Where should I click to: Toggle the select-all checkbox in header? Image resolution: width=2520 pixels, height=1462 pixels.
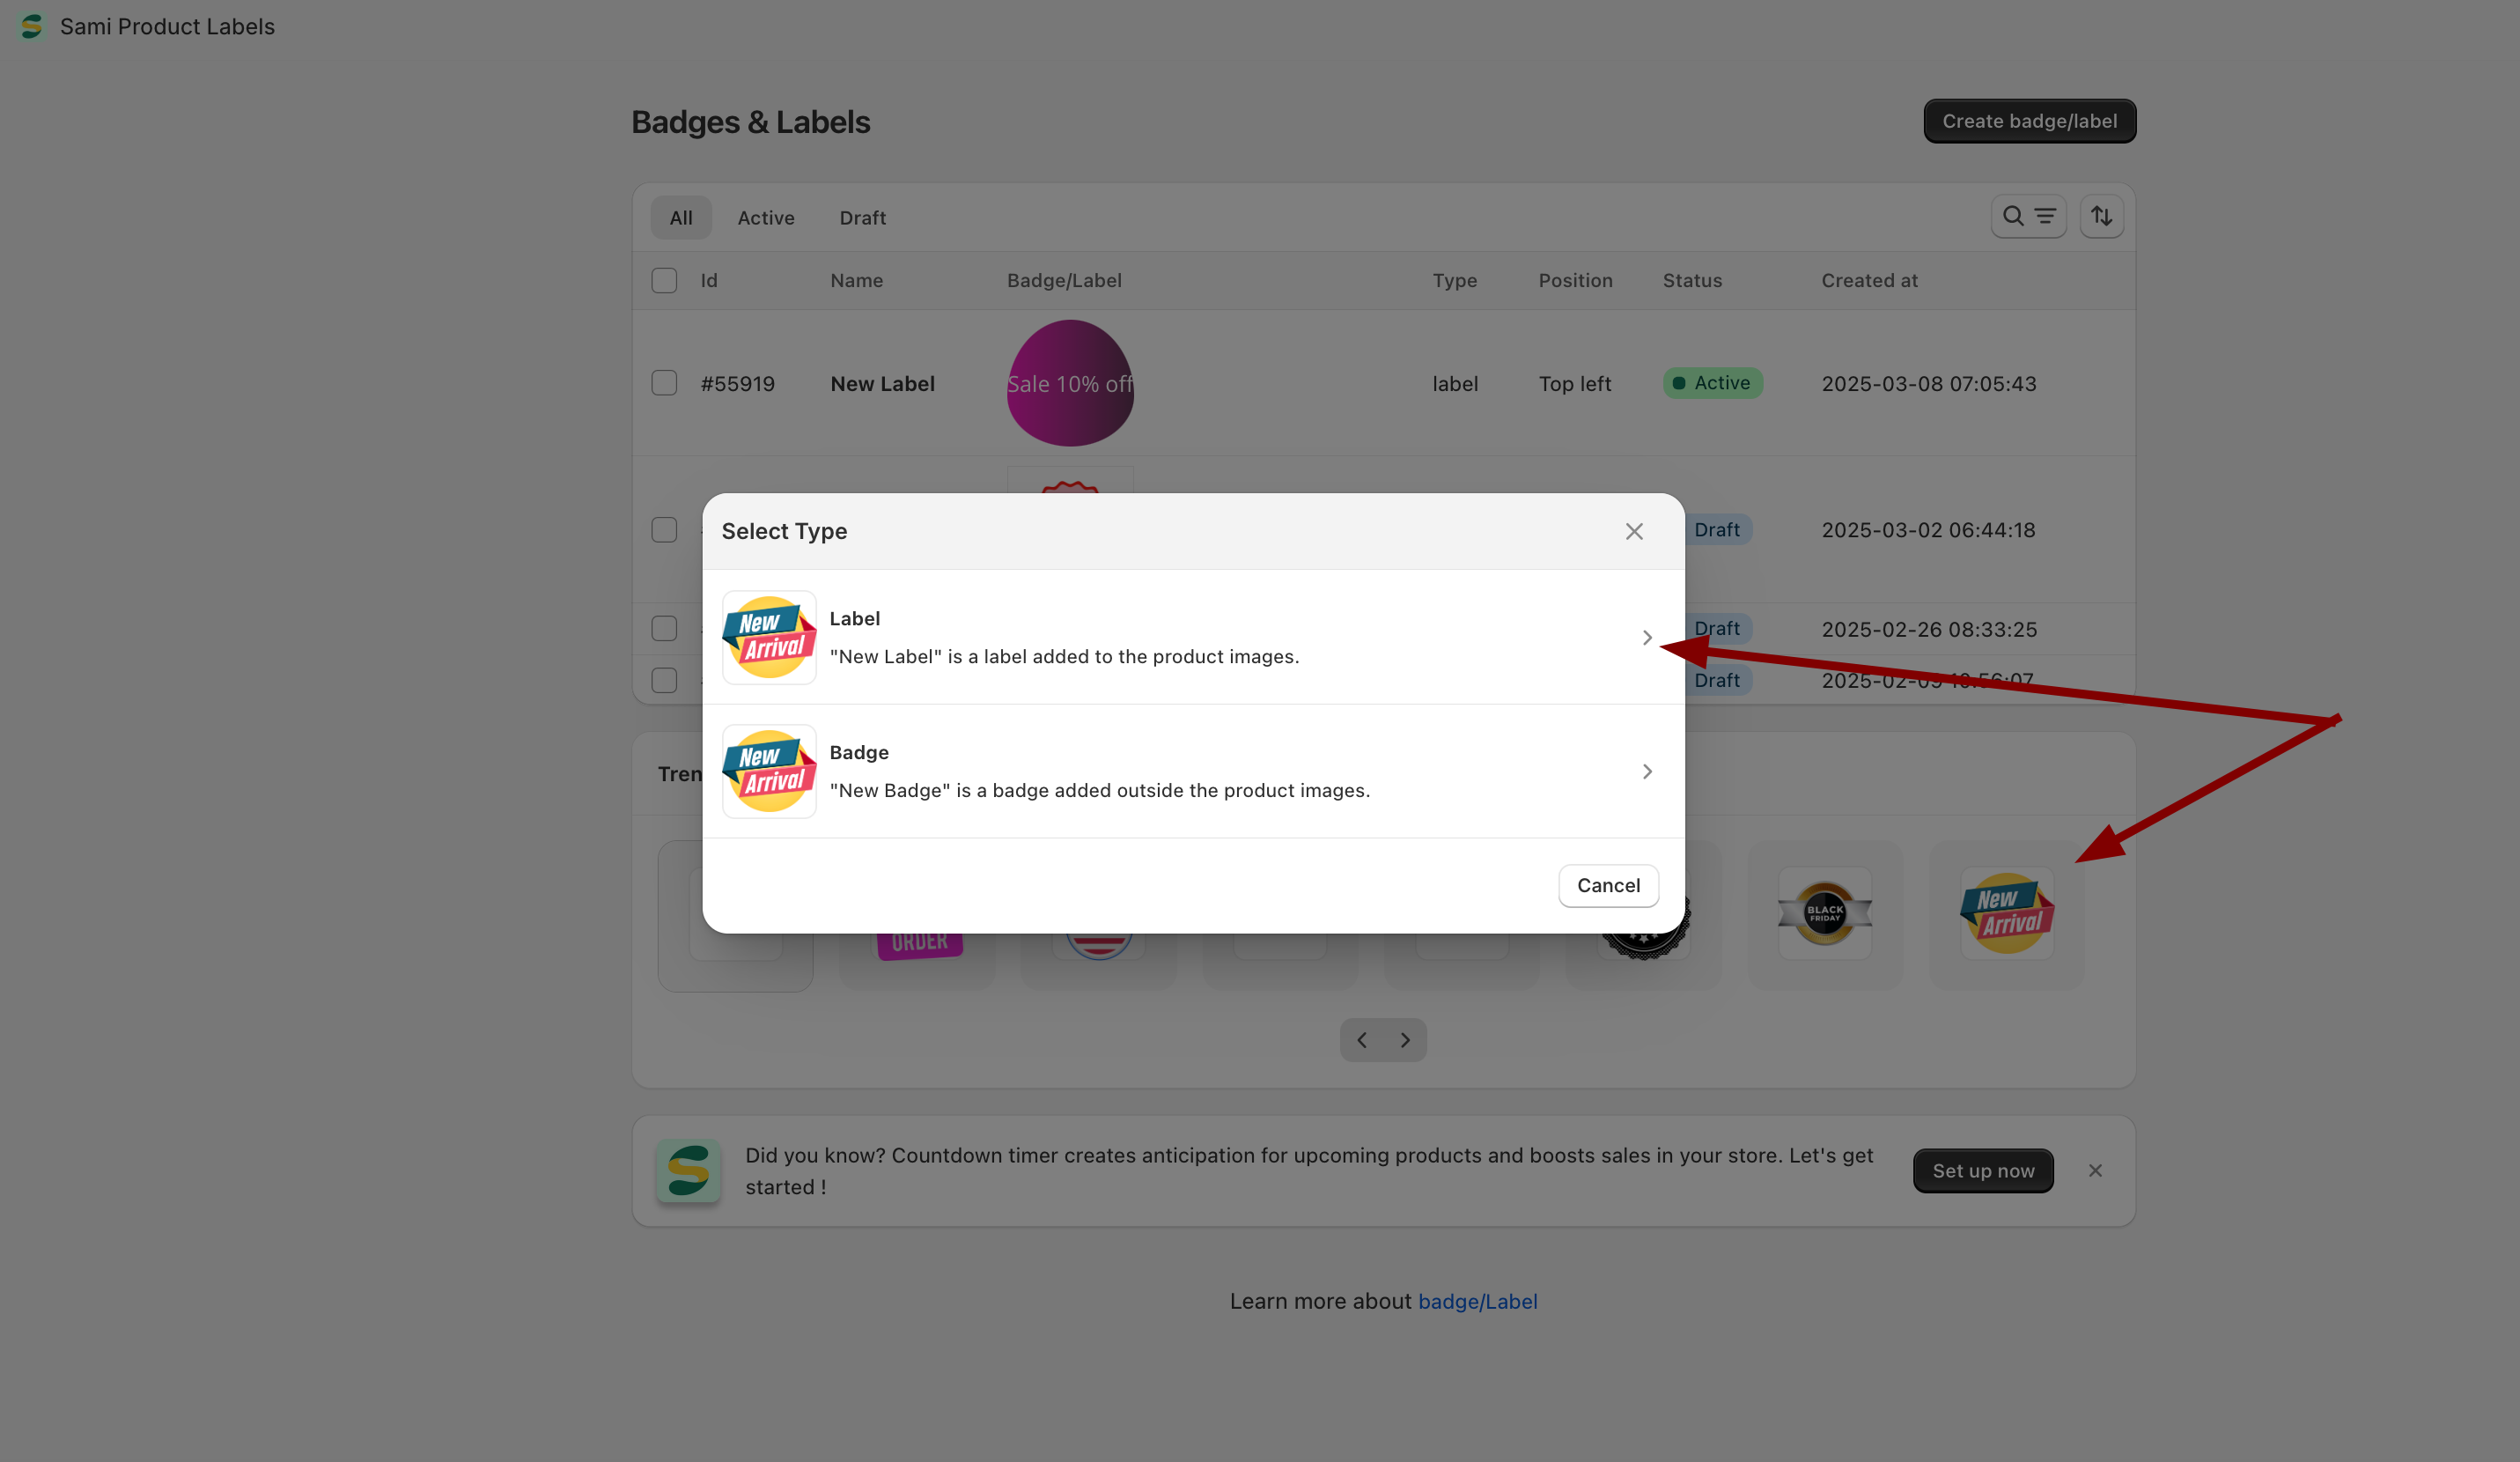point(664,280)
